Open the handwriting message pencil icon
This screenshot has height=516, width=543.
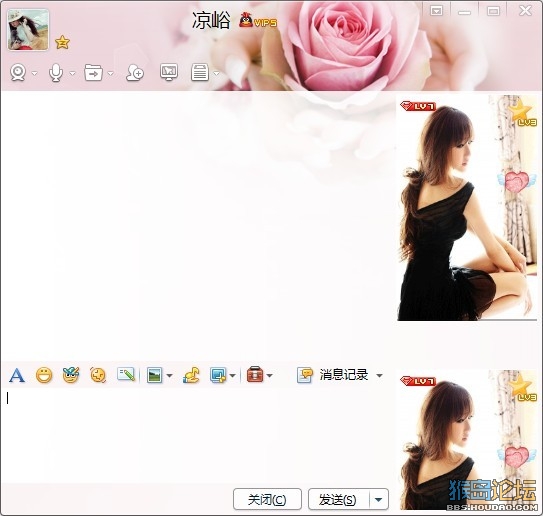[x=126, y=374]
